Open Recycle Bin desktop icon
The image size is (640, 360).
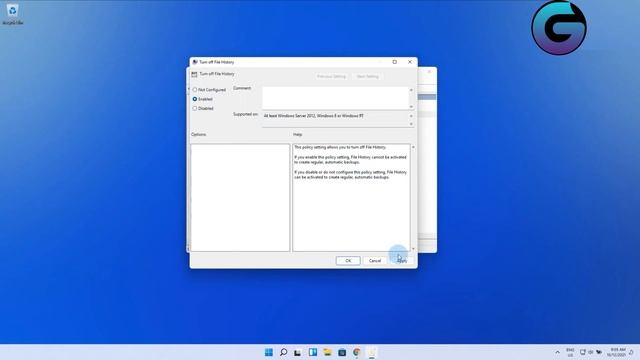[x=13, y=14]
